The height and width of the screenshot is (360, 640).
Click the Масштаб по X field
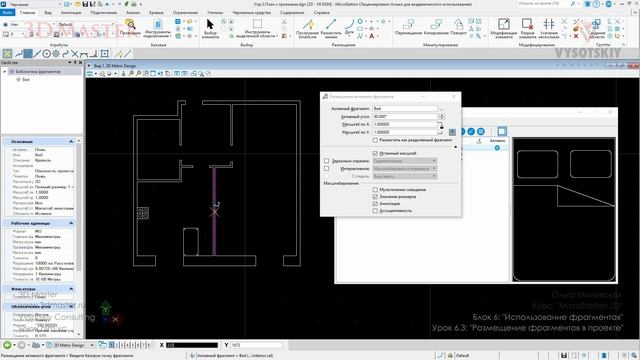point(404,124)
